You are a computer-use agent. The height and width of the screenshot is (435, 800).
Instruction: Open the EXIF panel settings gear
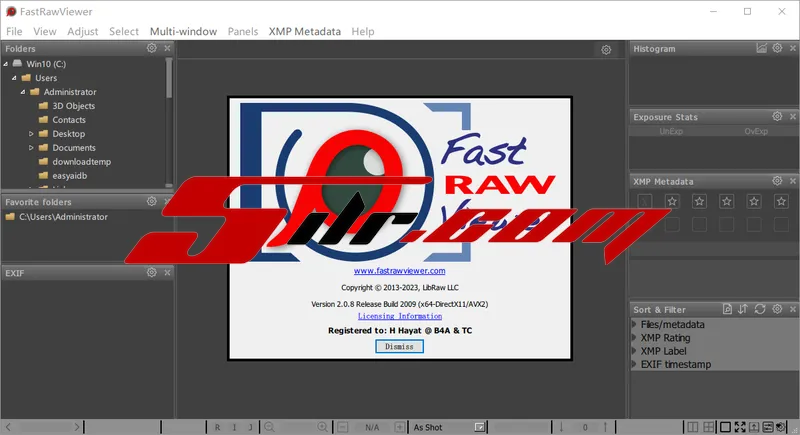[152, 272]
